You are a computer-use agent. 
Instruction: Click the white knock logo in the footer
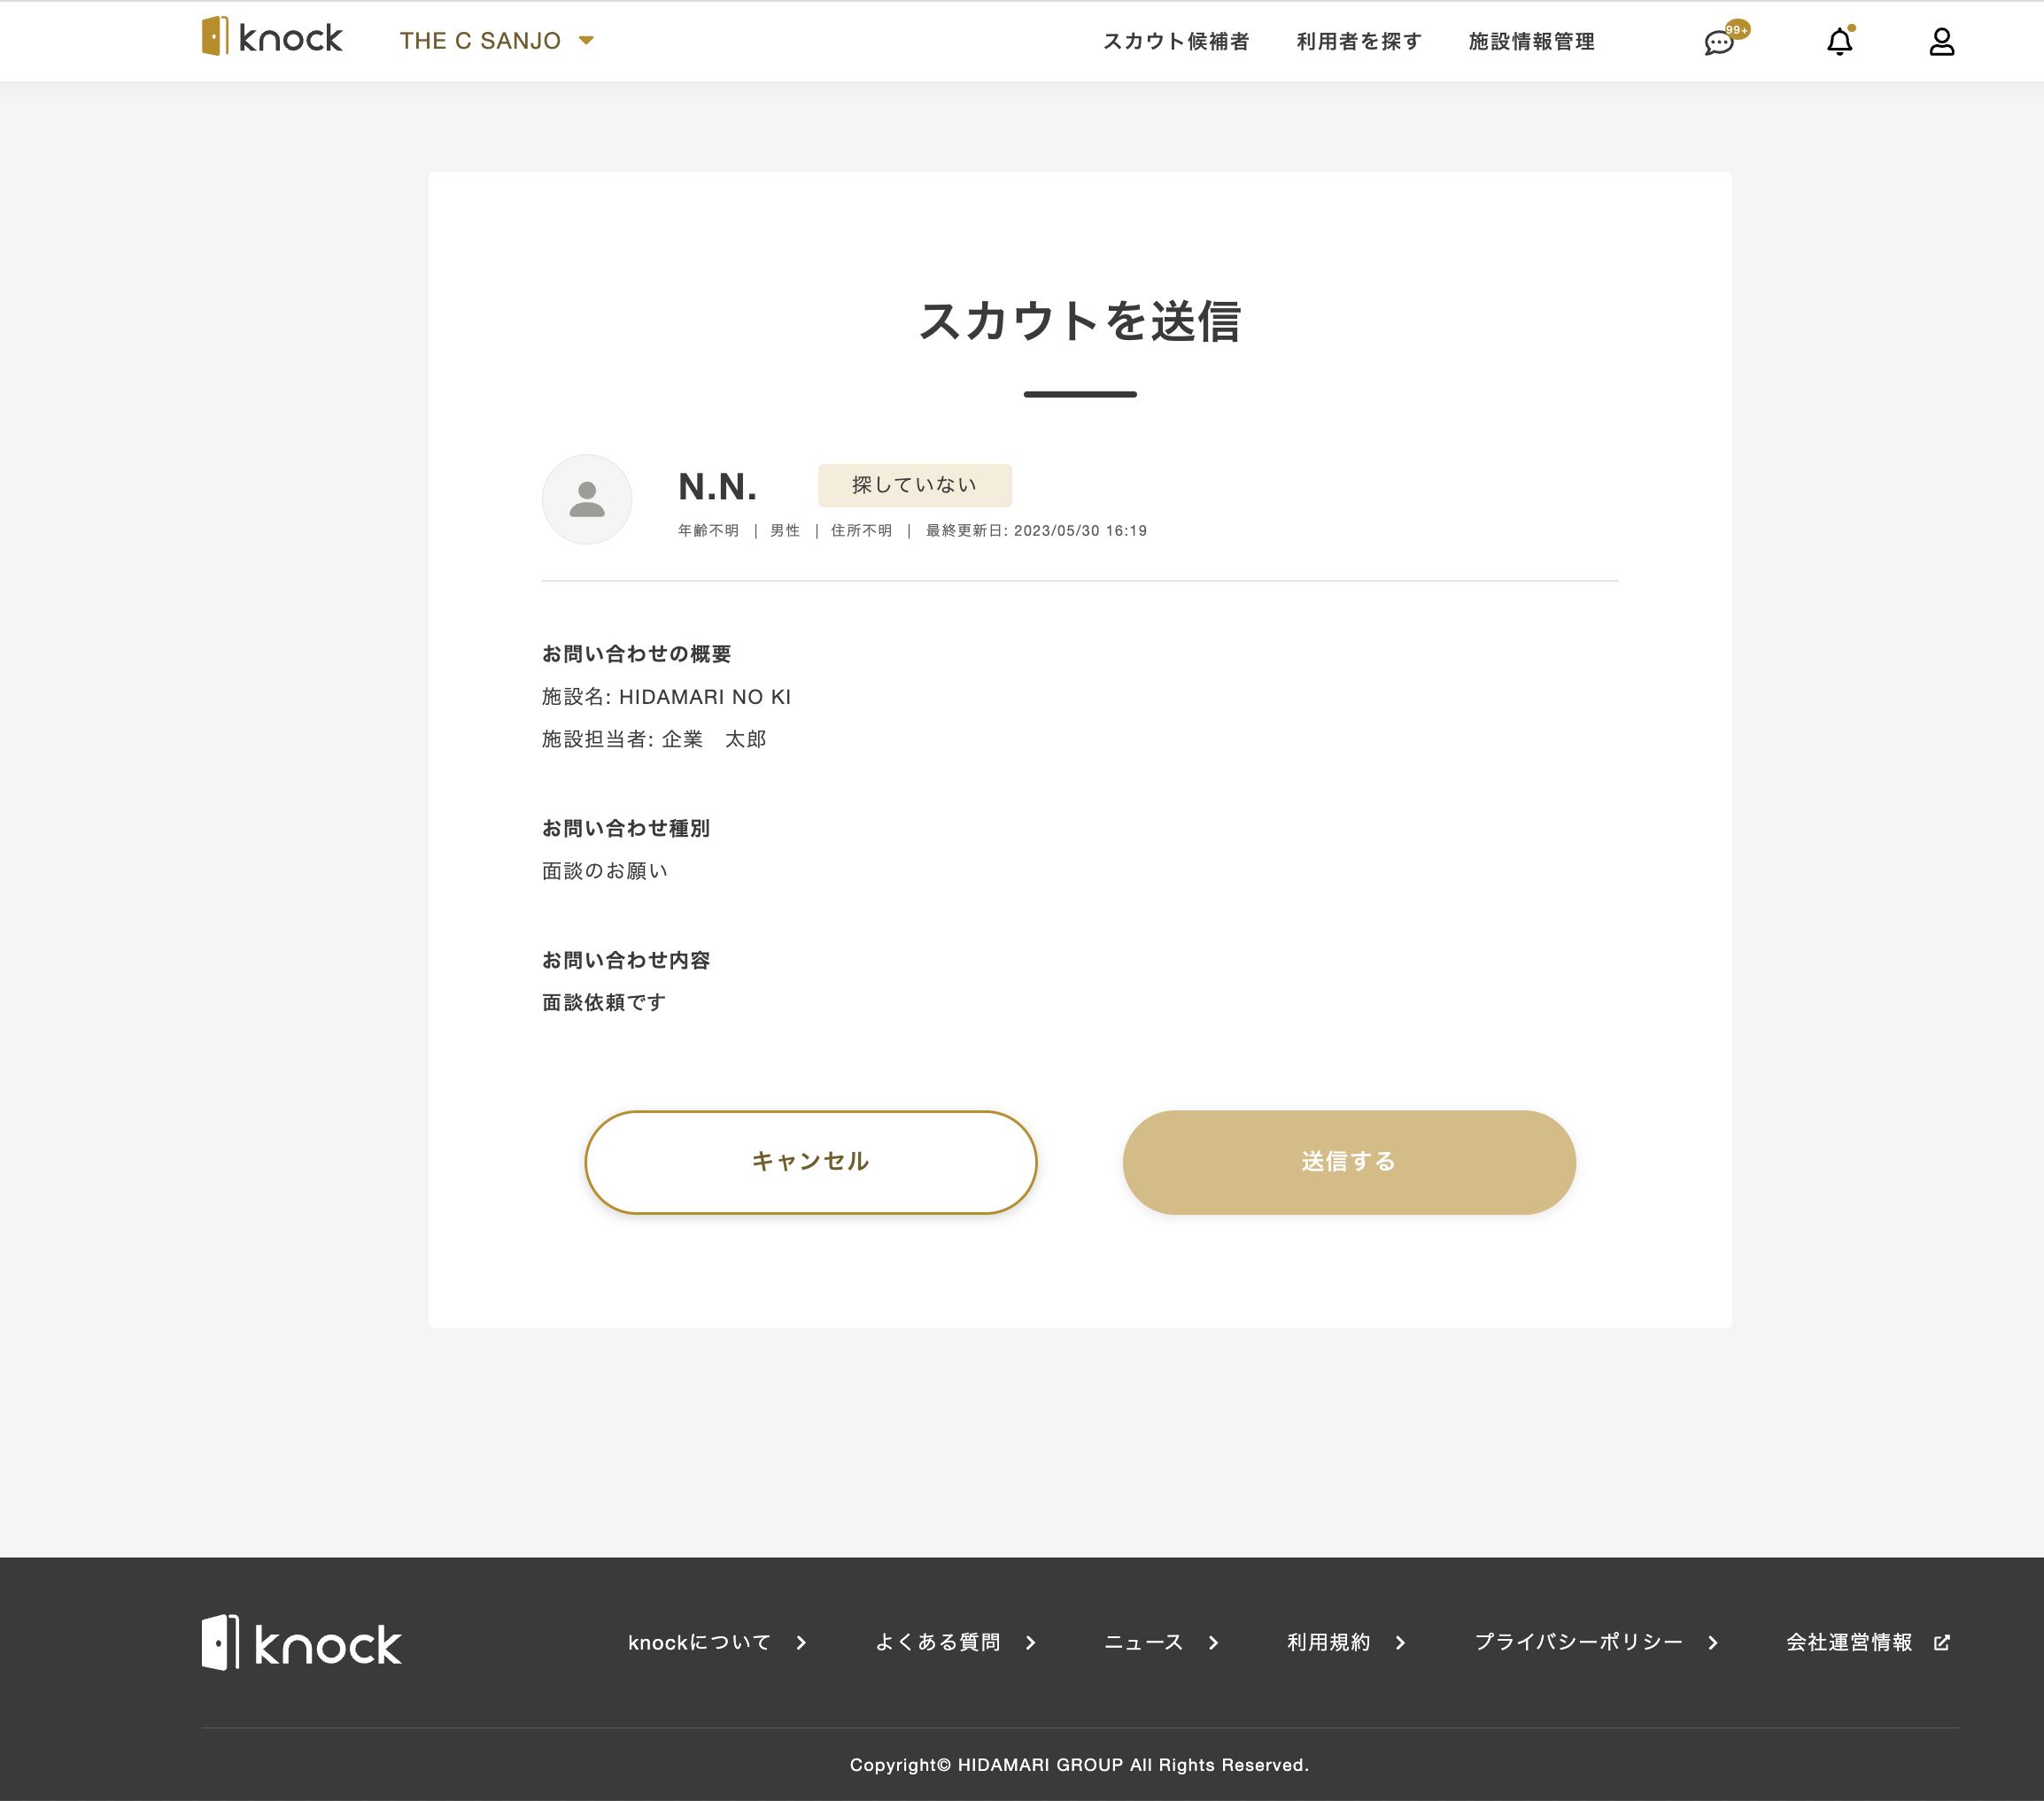301,1642
